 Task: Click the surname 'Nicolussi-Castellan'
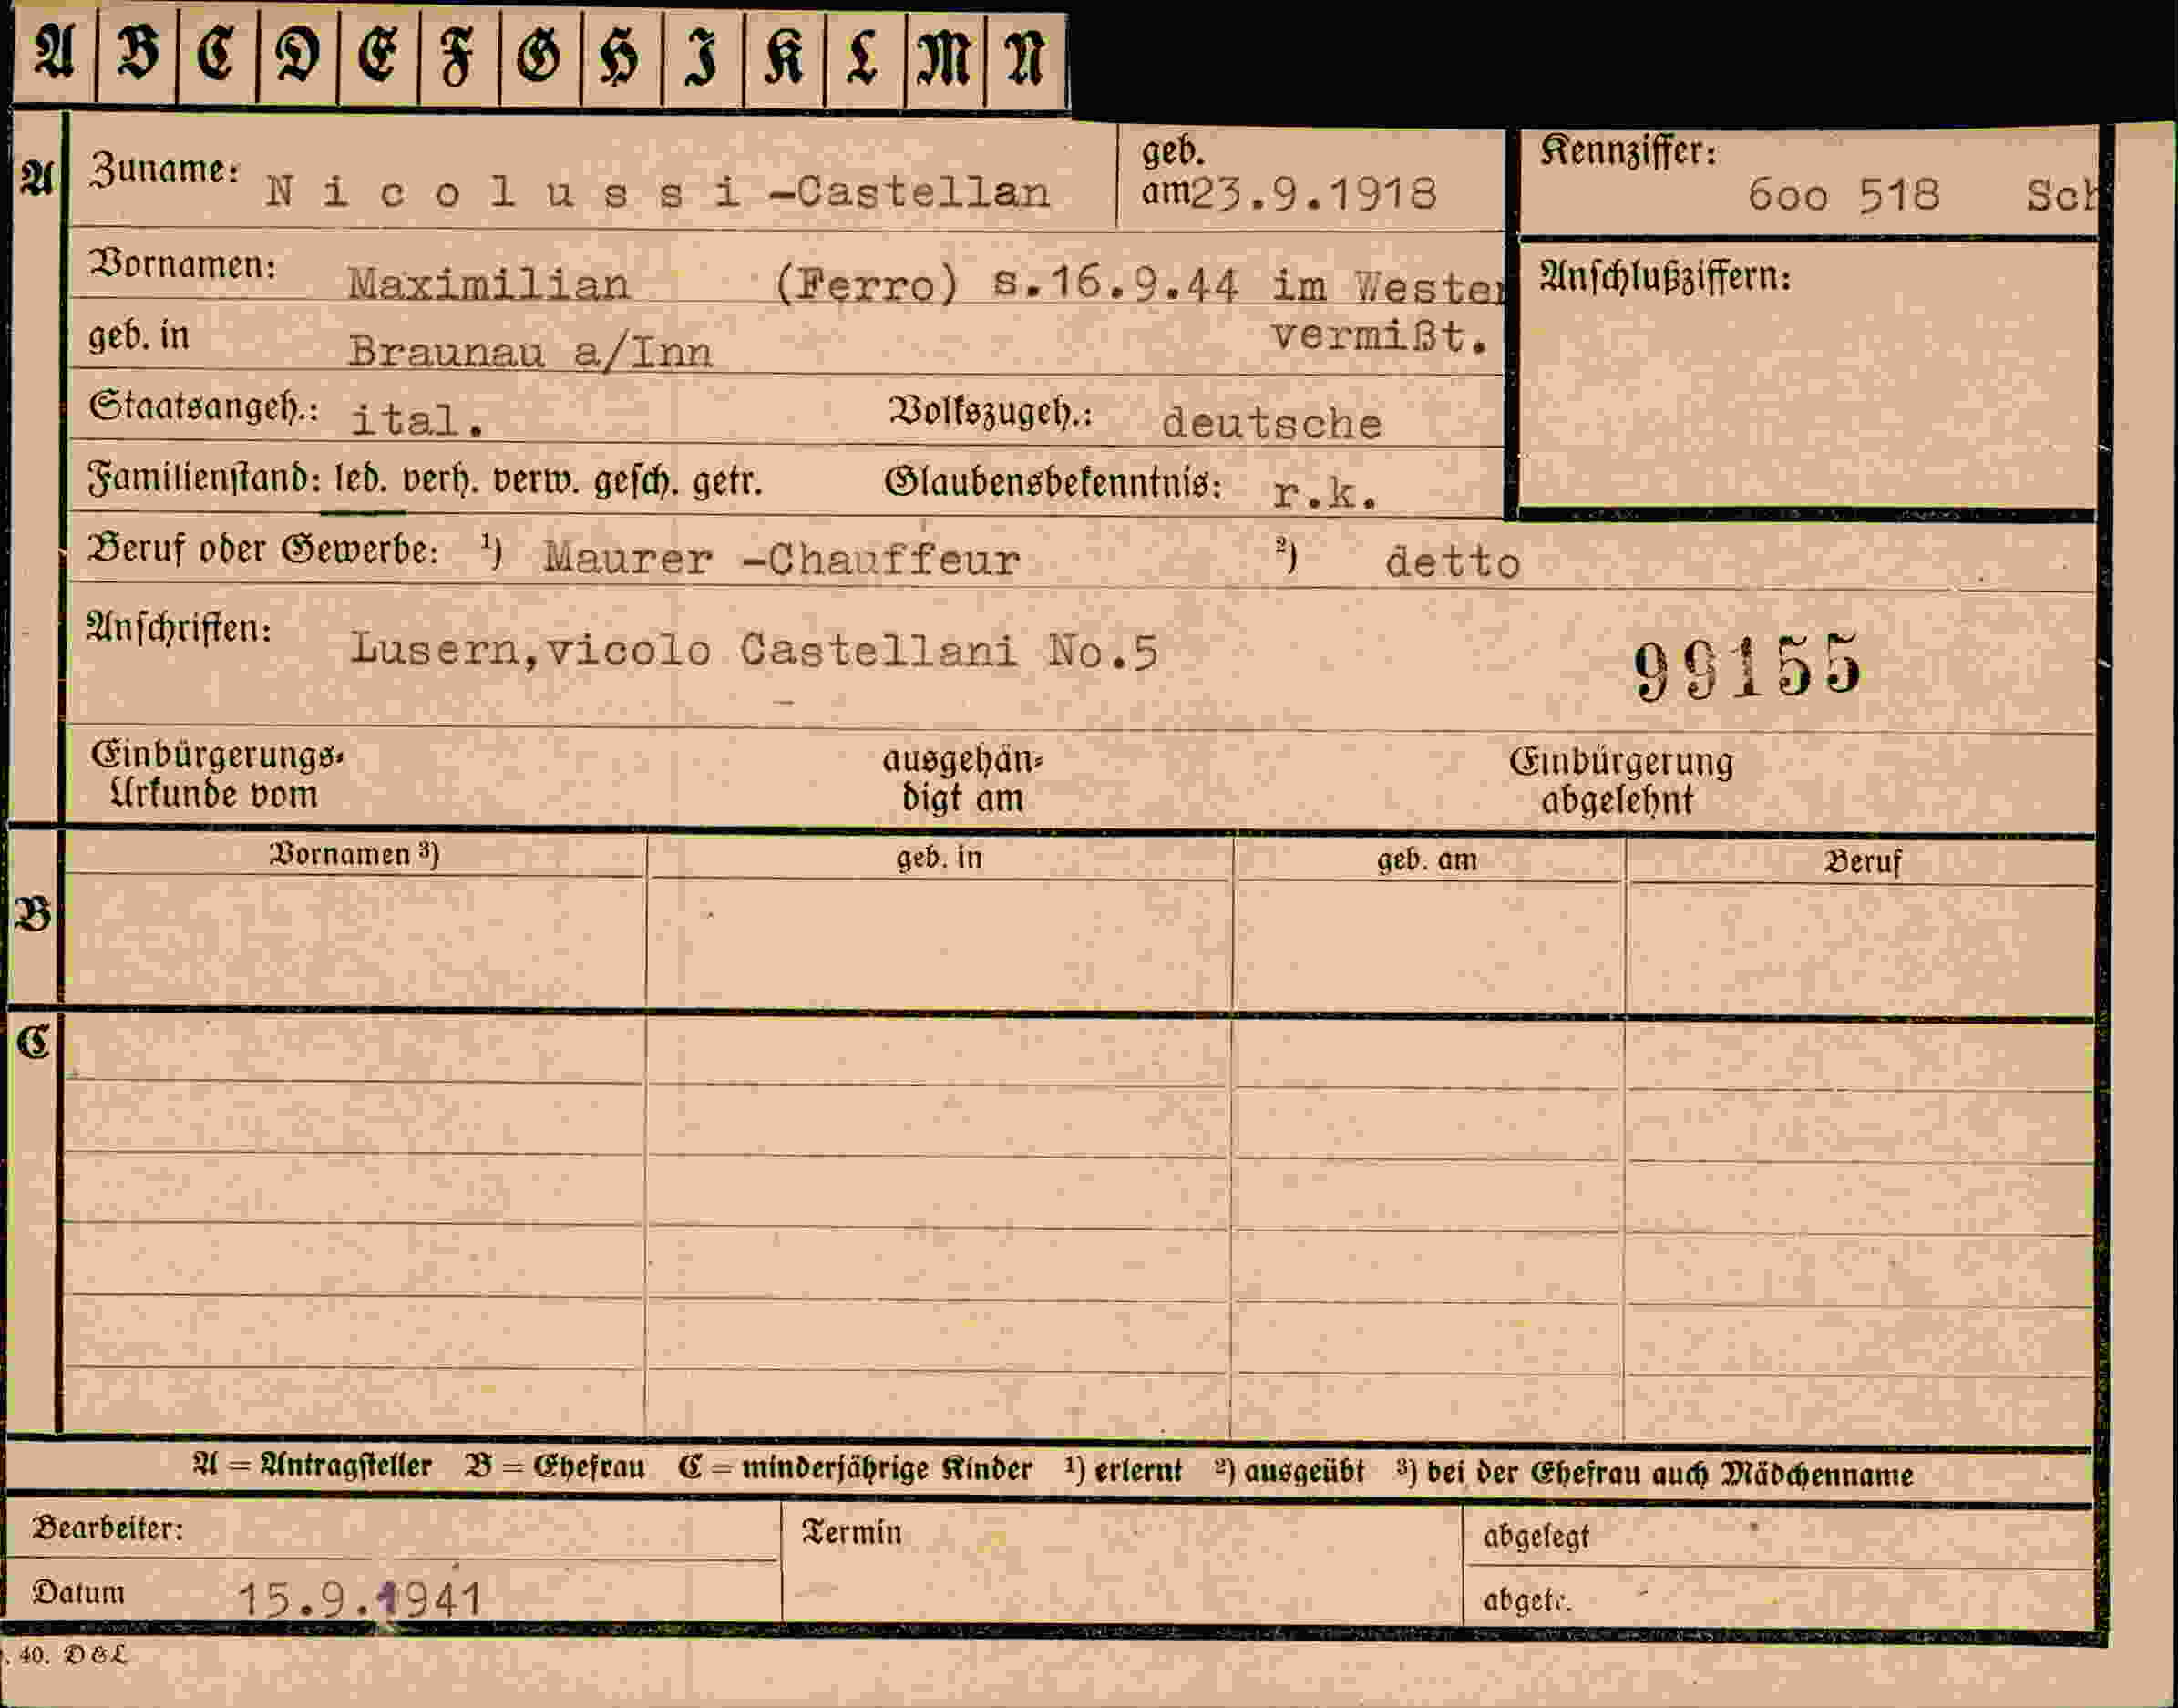click(658, 191)
